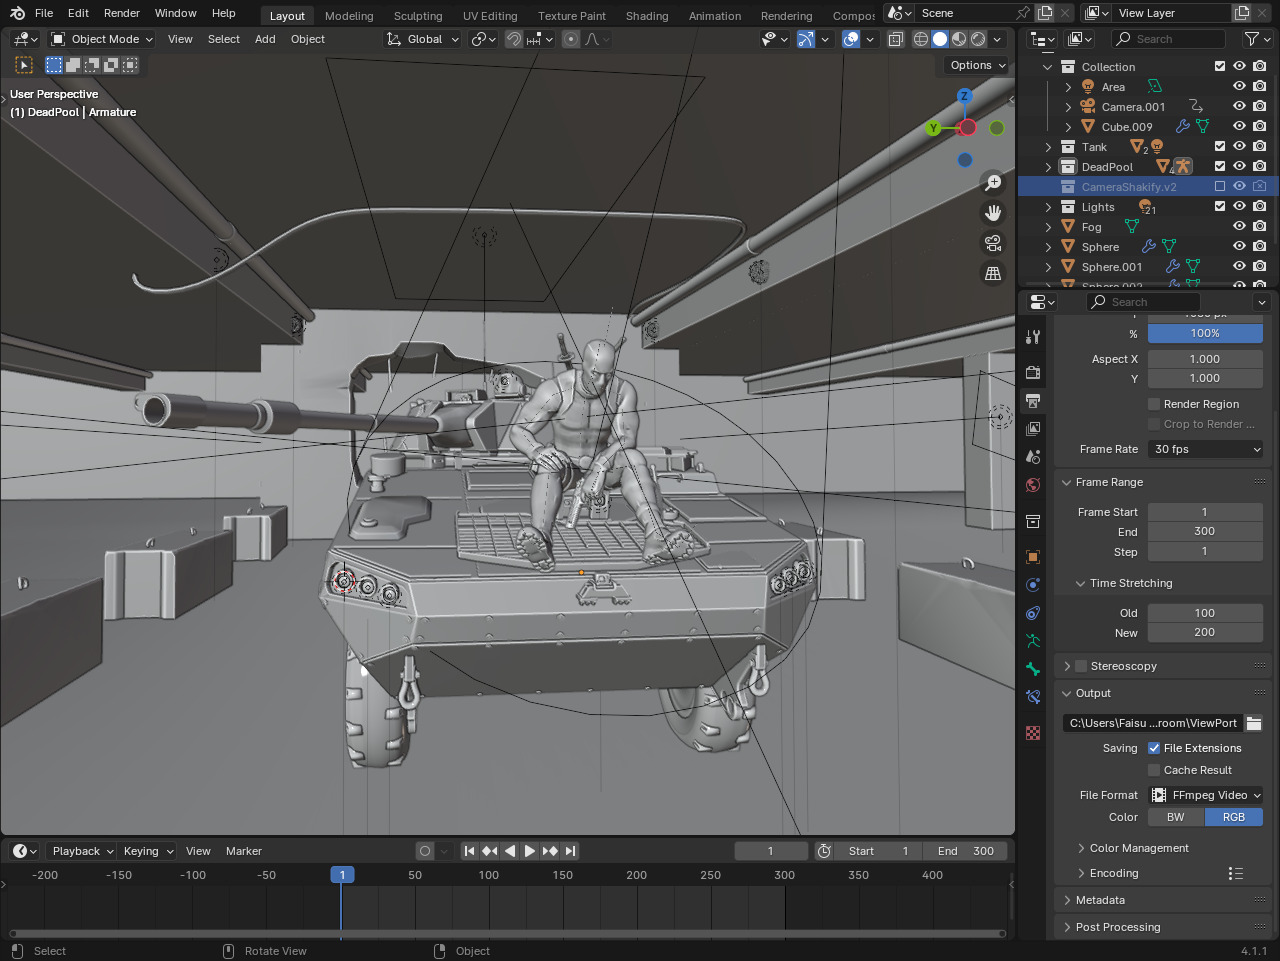Open the File menu

pyautogui.click(x=44, y=13)
